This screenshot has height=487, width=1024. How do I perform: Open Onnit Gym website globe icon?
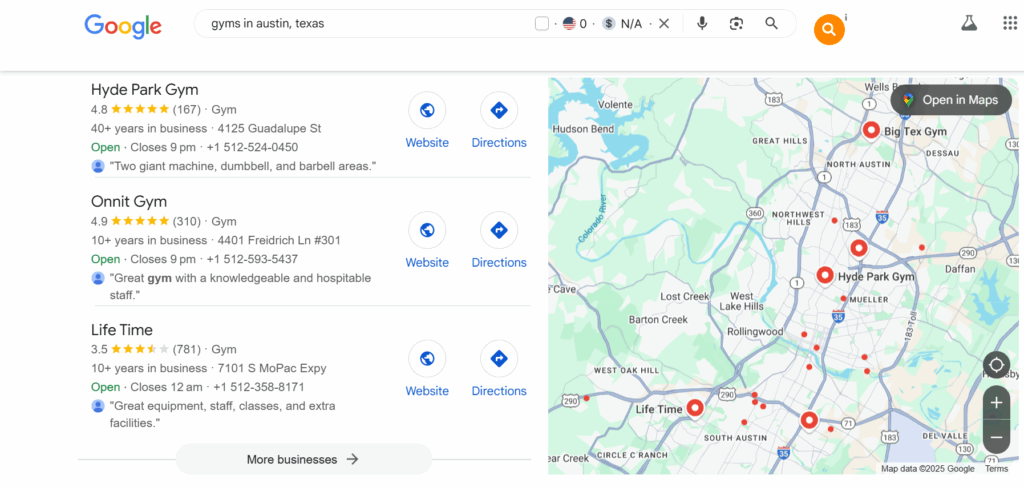pos(427,230)
